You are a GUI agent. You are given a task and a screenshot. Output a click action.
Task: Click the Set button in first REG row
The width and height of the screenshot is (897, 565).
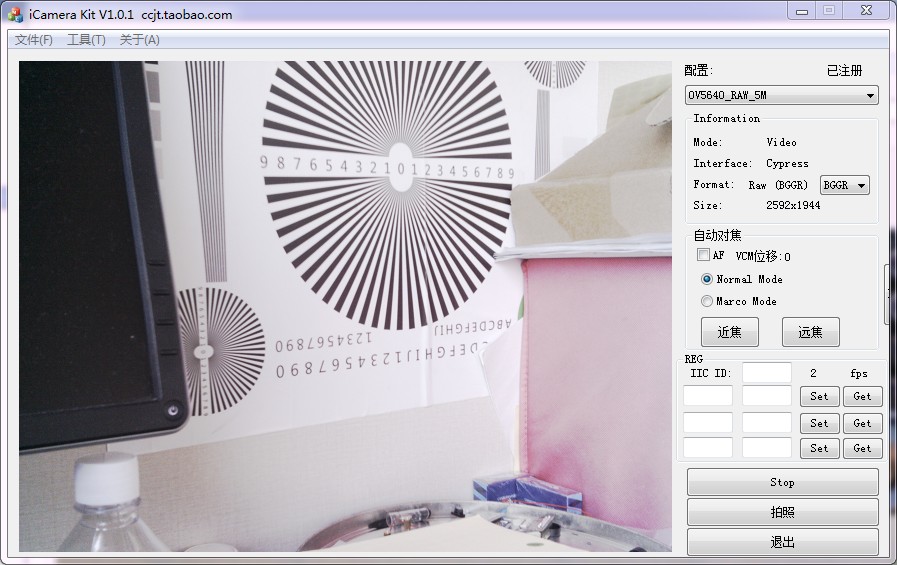click(819, 397)
